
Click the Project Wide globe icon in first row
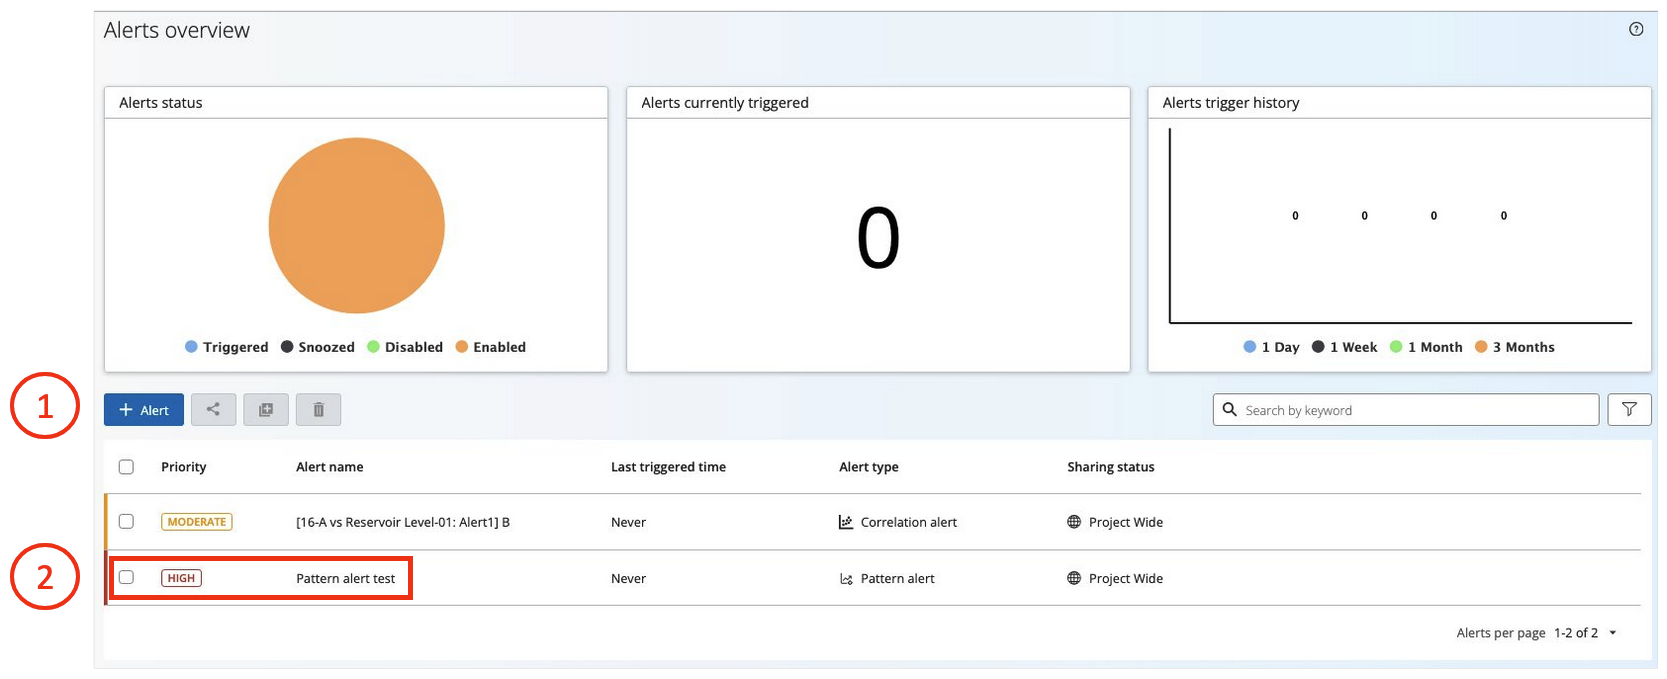click(1074, 522)
